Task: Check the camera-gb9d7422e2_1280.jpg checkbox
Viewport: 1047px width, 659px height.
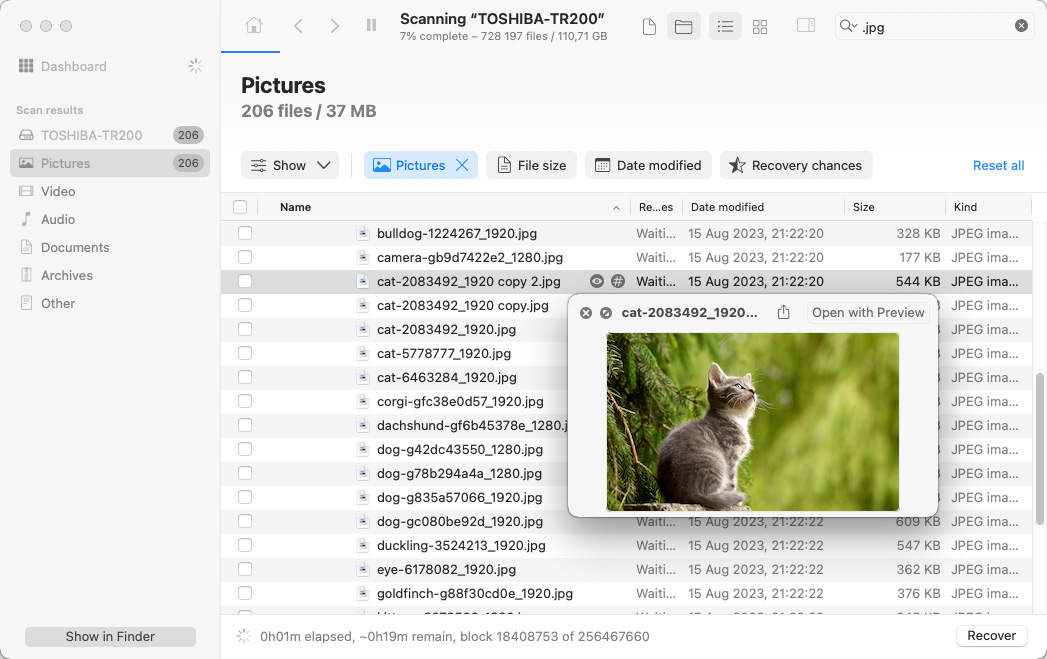Action: 245,257
